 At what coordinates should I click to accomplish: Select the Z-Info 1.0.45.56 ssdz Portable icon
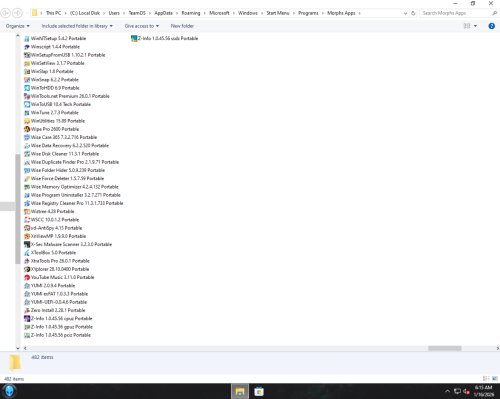tap(134, 39)
